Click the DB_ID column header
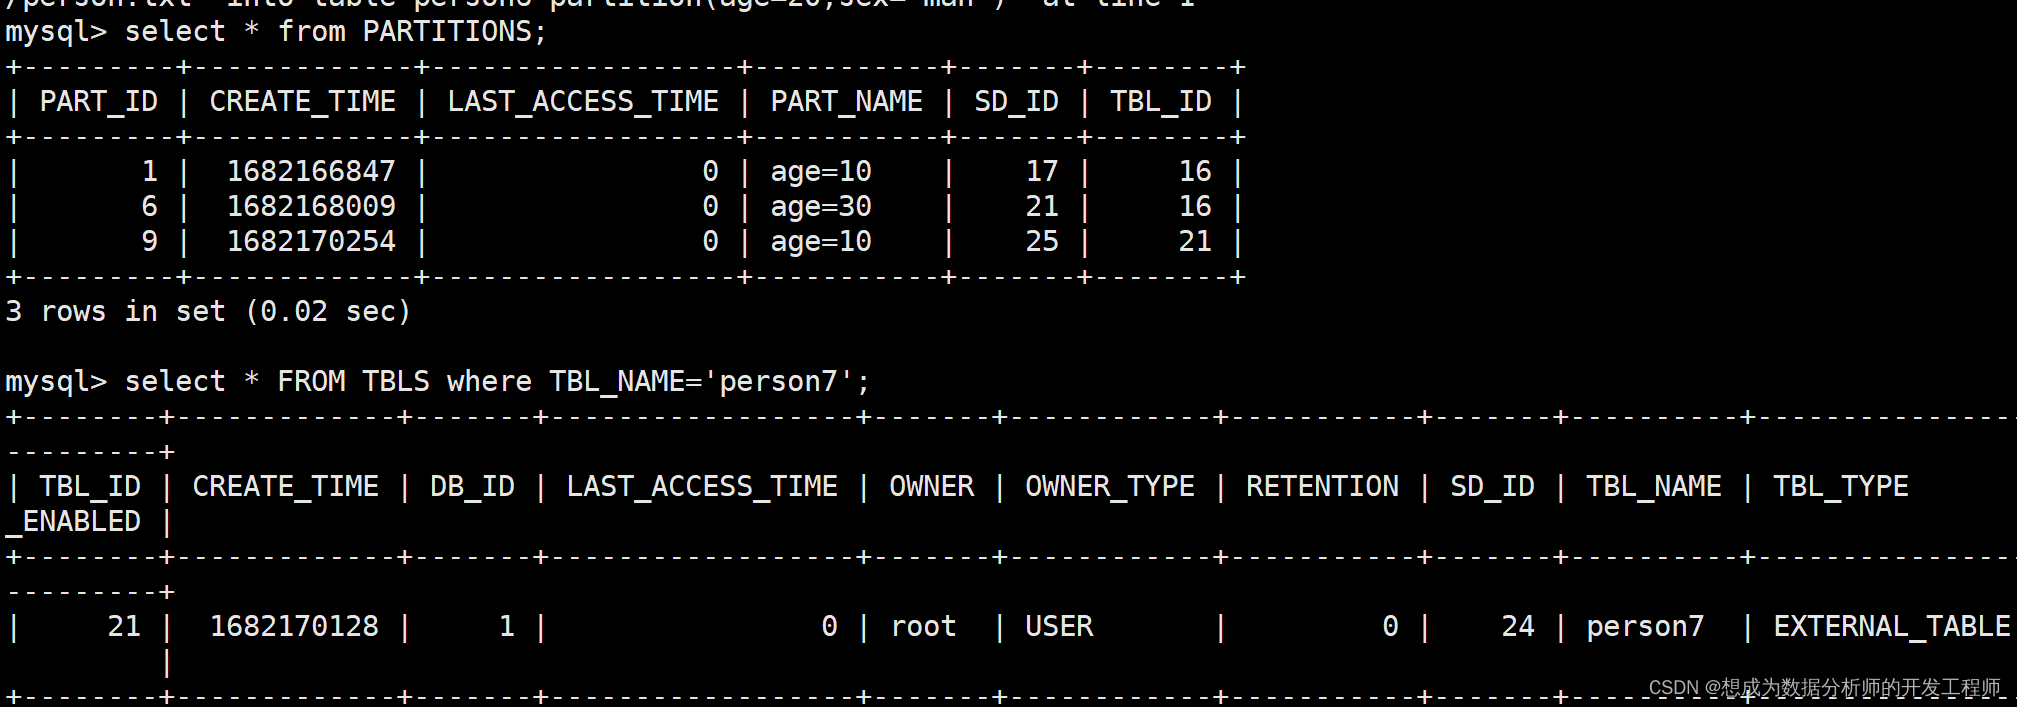2017x707 pixels. click(472, 487)
